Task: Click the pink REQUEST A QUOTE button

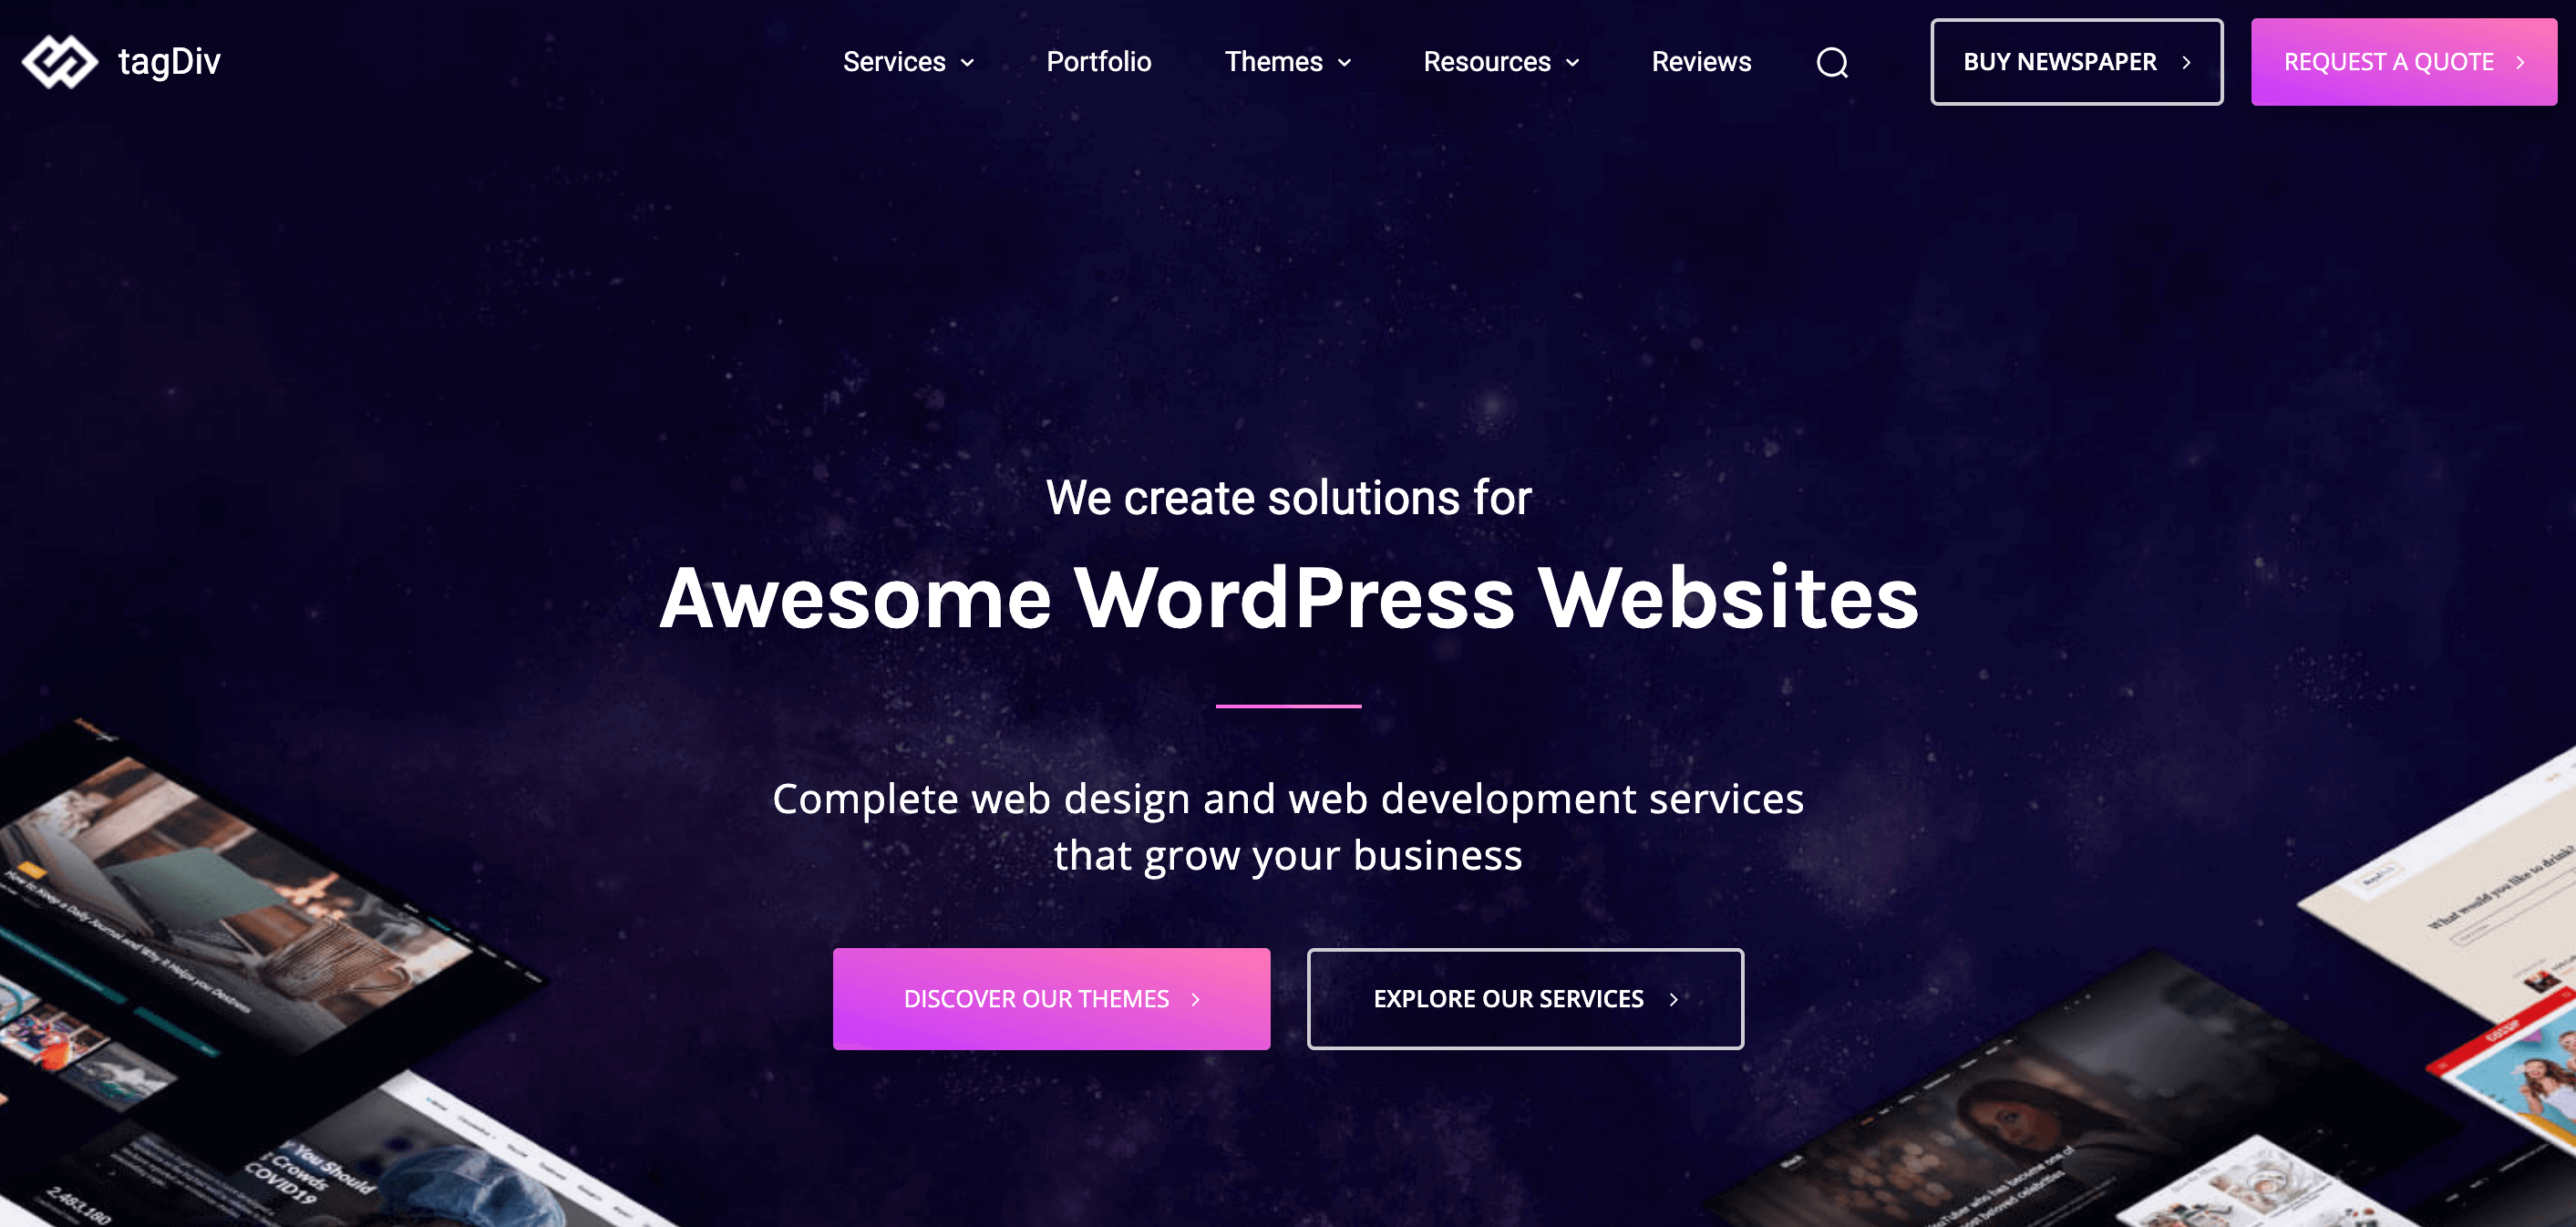Action: point(2406,62)
